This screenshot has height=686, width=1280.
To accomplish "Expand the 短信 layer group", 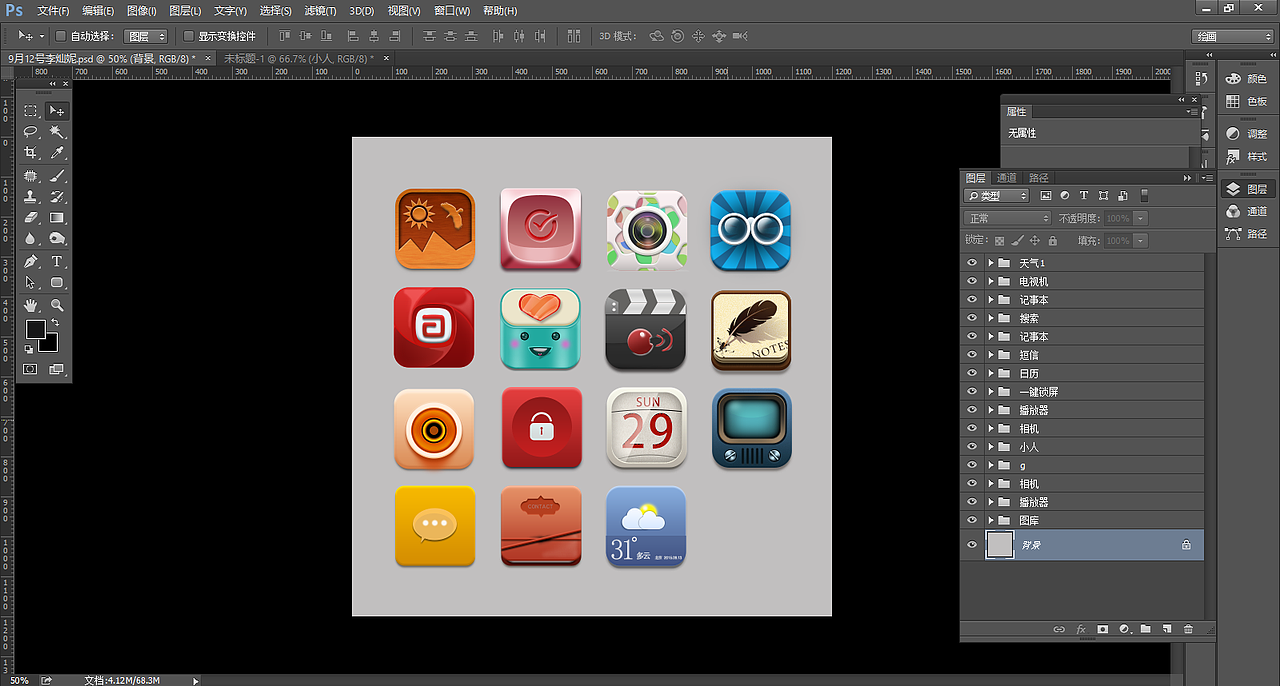I will [x=991, y=355].
